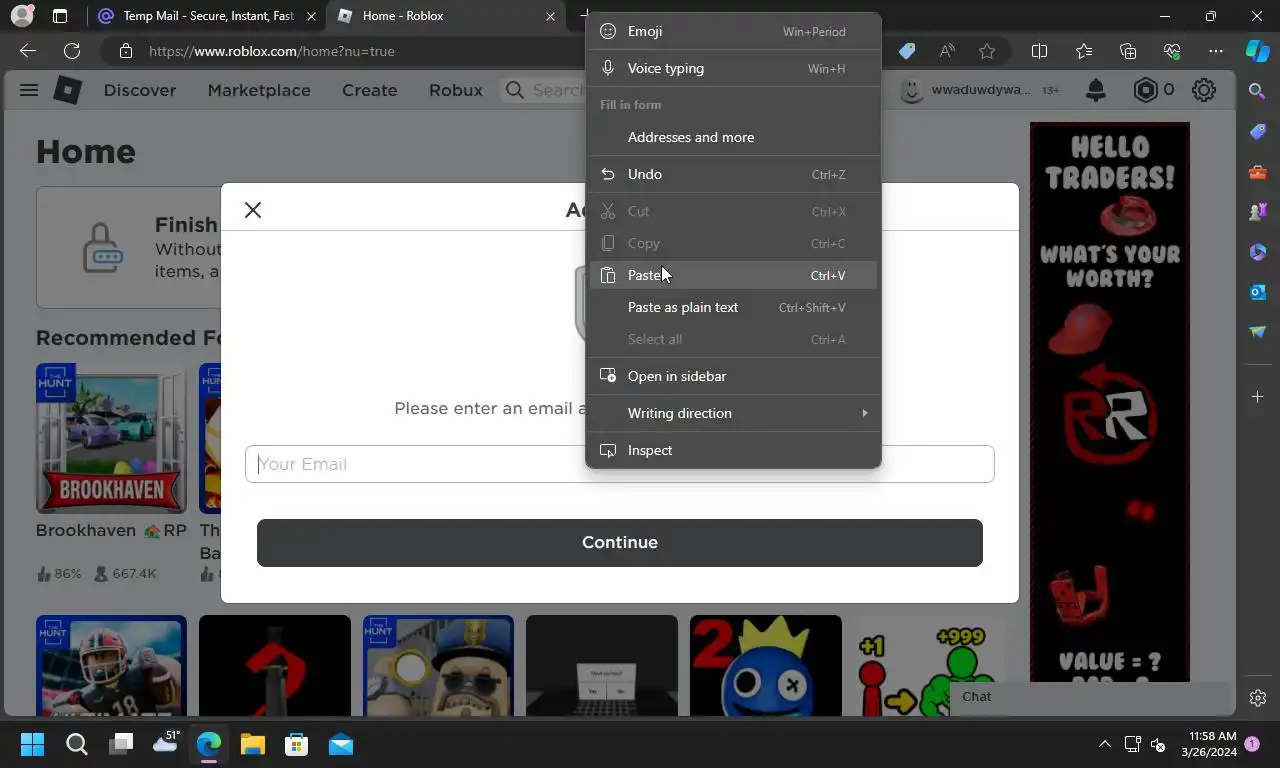Close the Temp Mail tab
The width and height of the screenshot is (1280, 768).
(311, 16)
